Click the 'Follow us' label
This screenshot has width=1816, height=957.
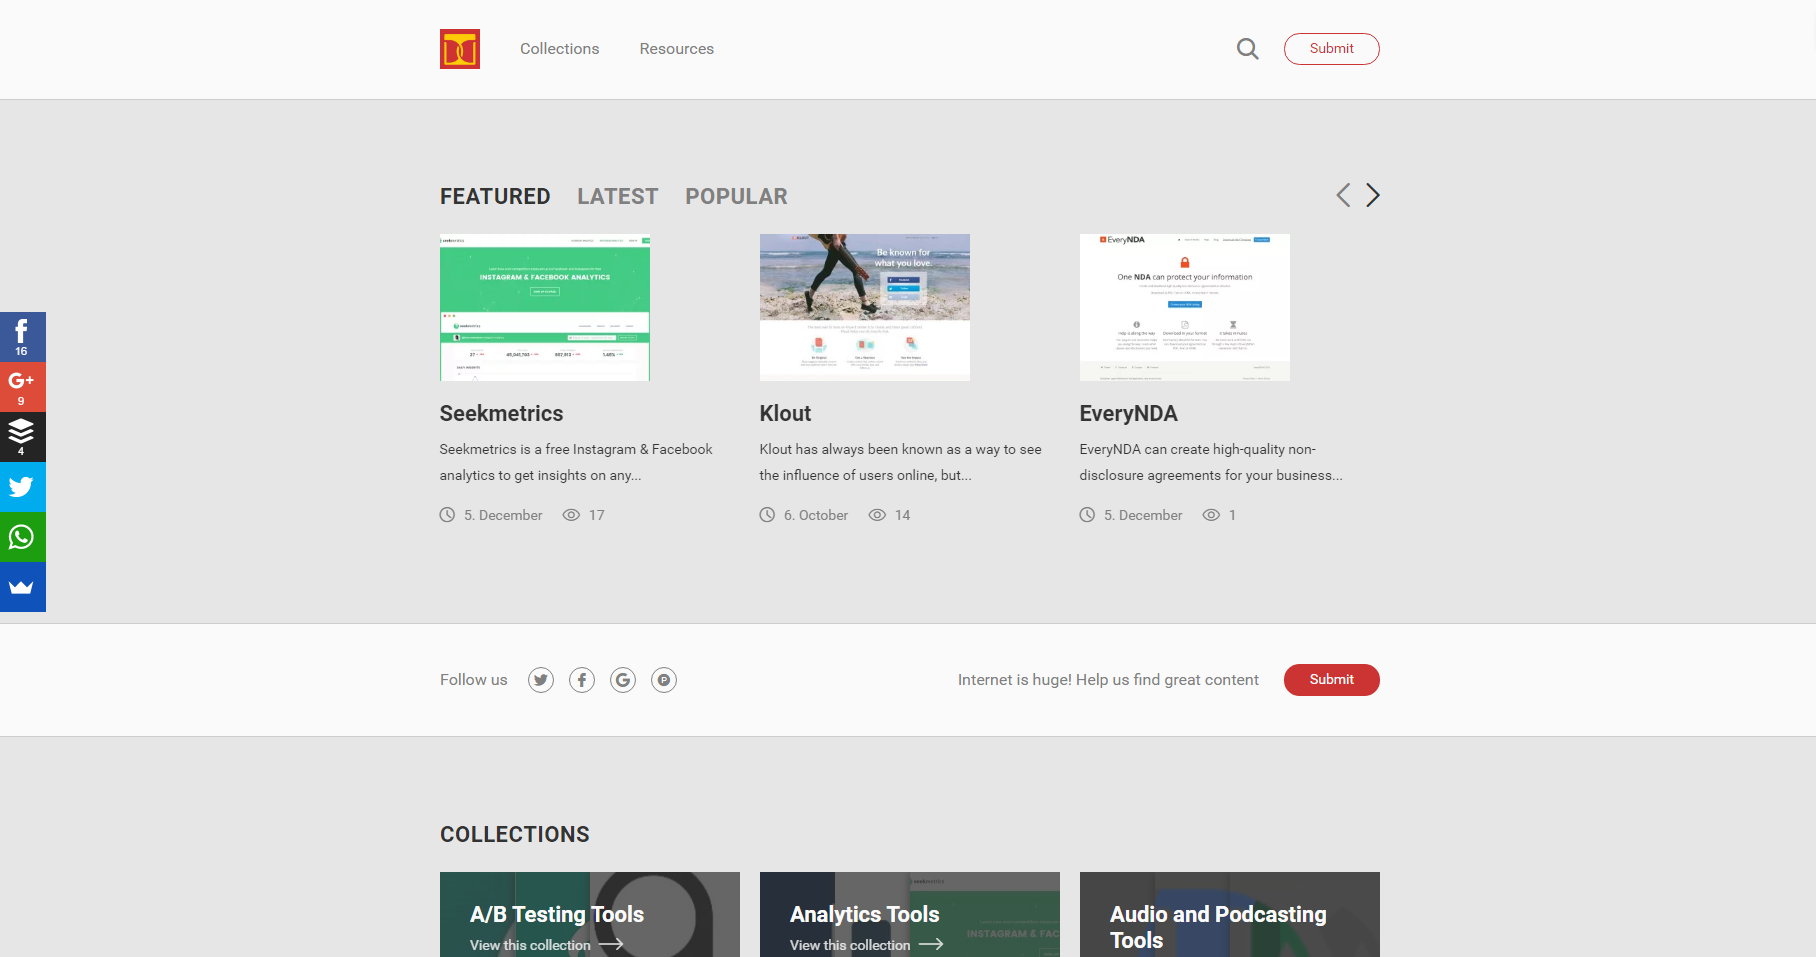pyautogui.click(x=474, y=680)
